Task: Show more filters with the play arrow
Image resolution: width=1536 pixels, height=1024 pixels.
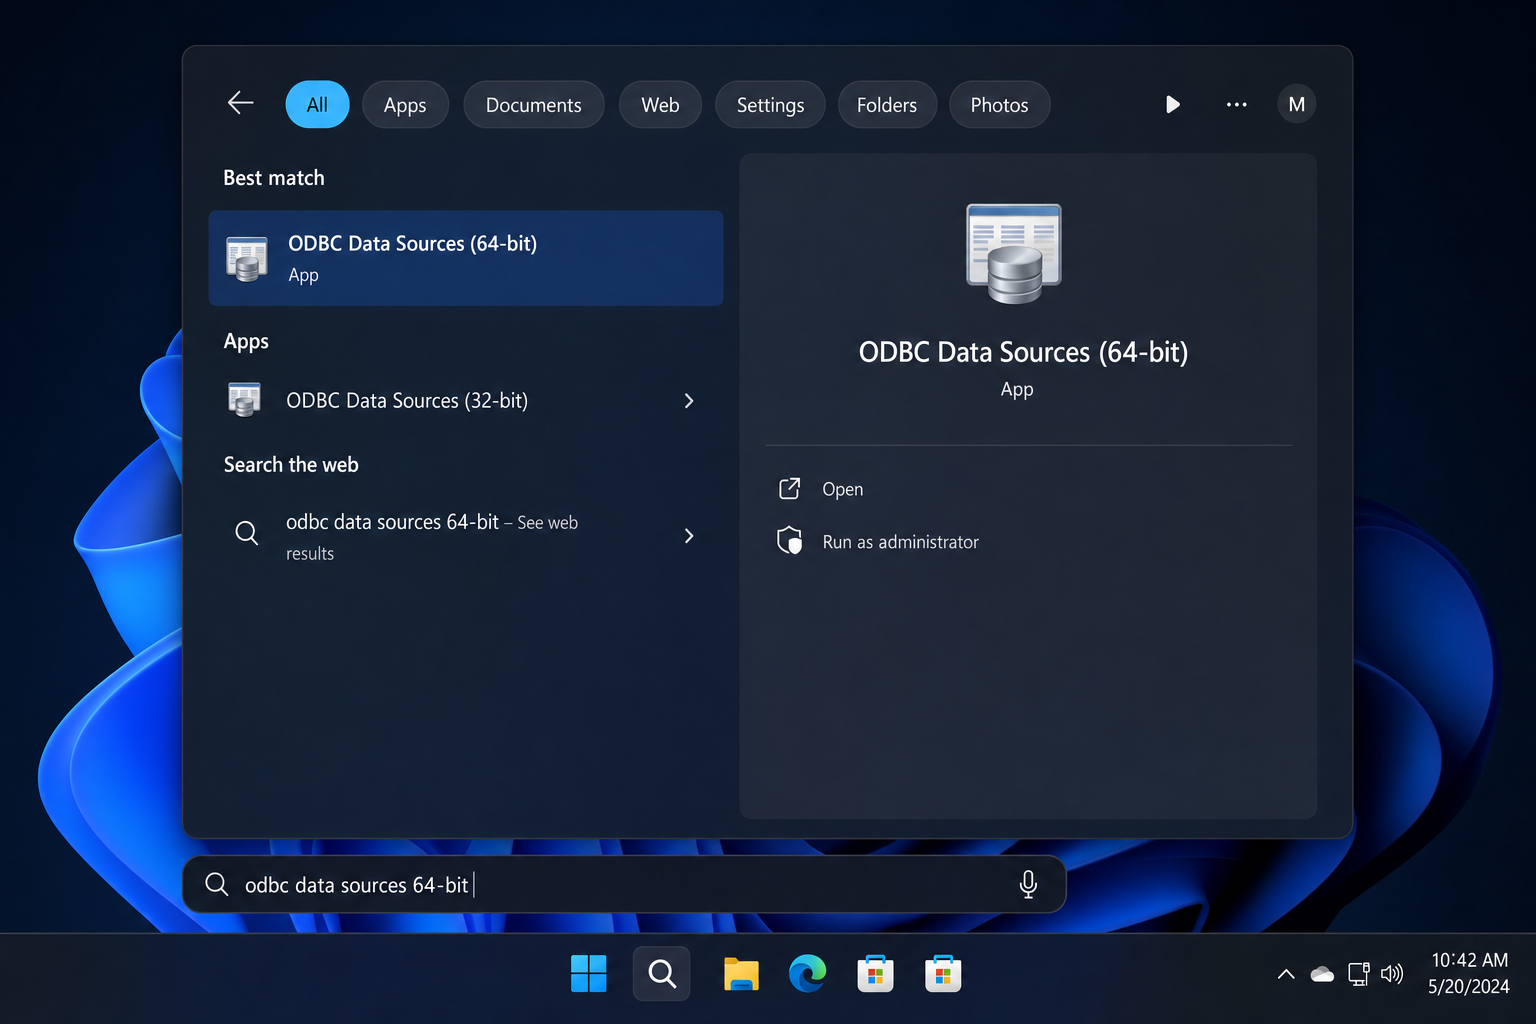Action: pyautogui.click(x=1173, y=104)
